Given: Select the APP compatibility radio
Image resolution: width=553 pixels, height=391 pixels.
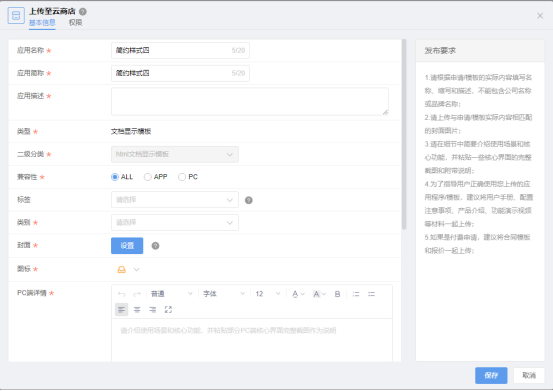Looking at the screenshot, I should click(x=147, y=177).
